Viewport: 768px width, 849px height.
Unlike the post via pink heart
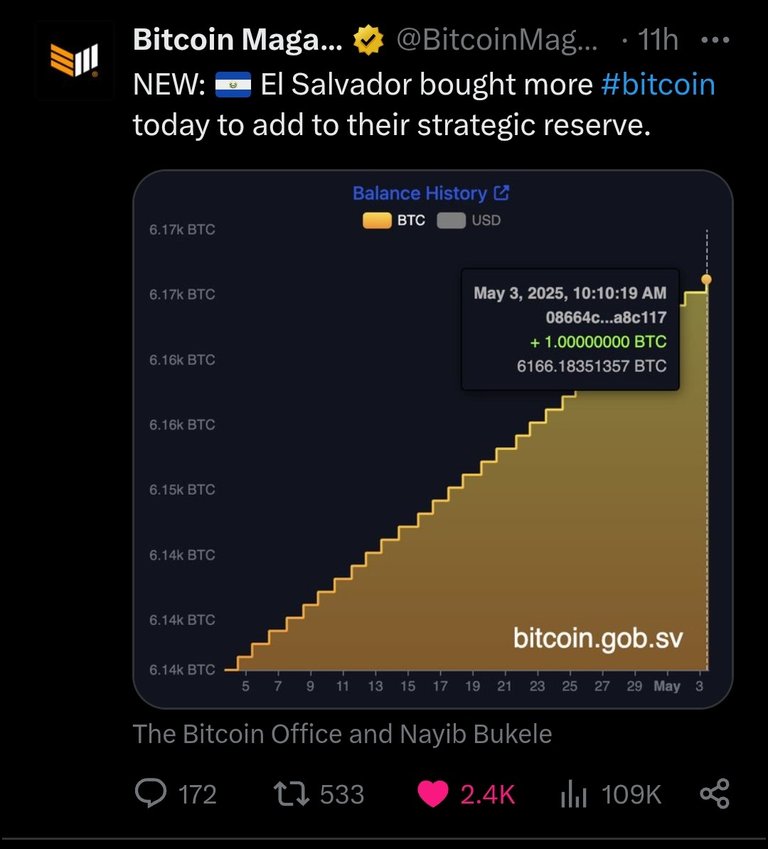tap(433, 794)
